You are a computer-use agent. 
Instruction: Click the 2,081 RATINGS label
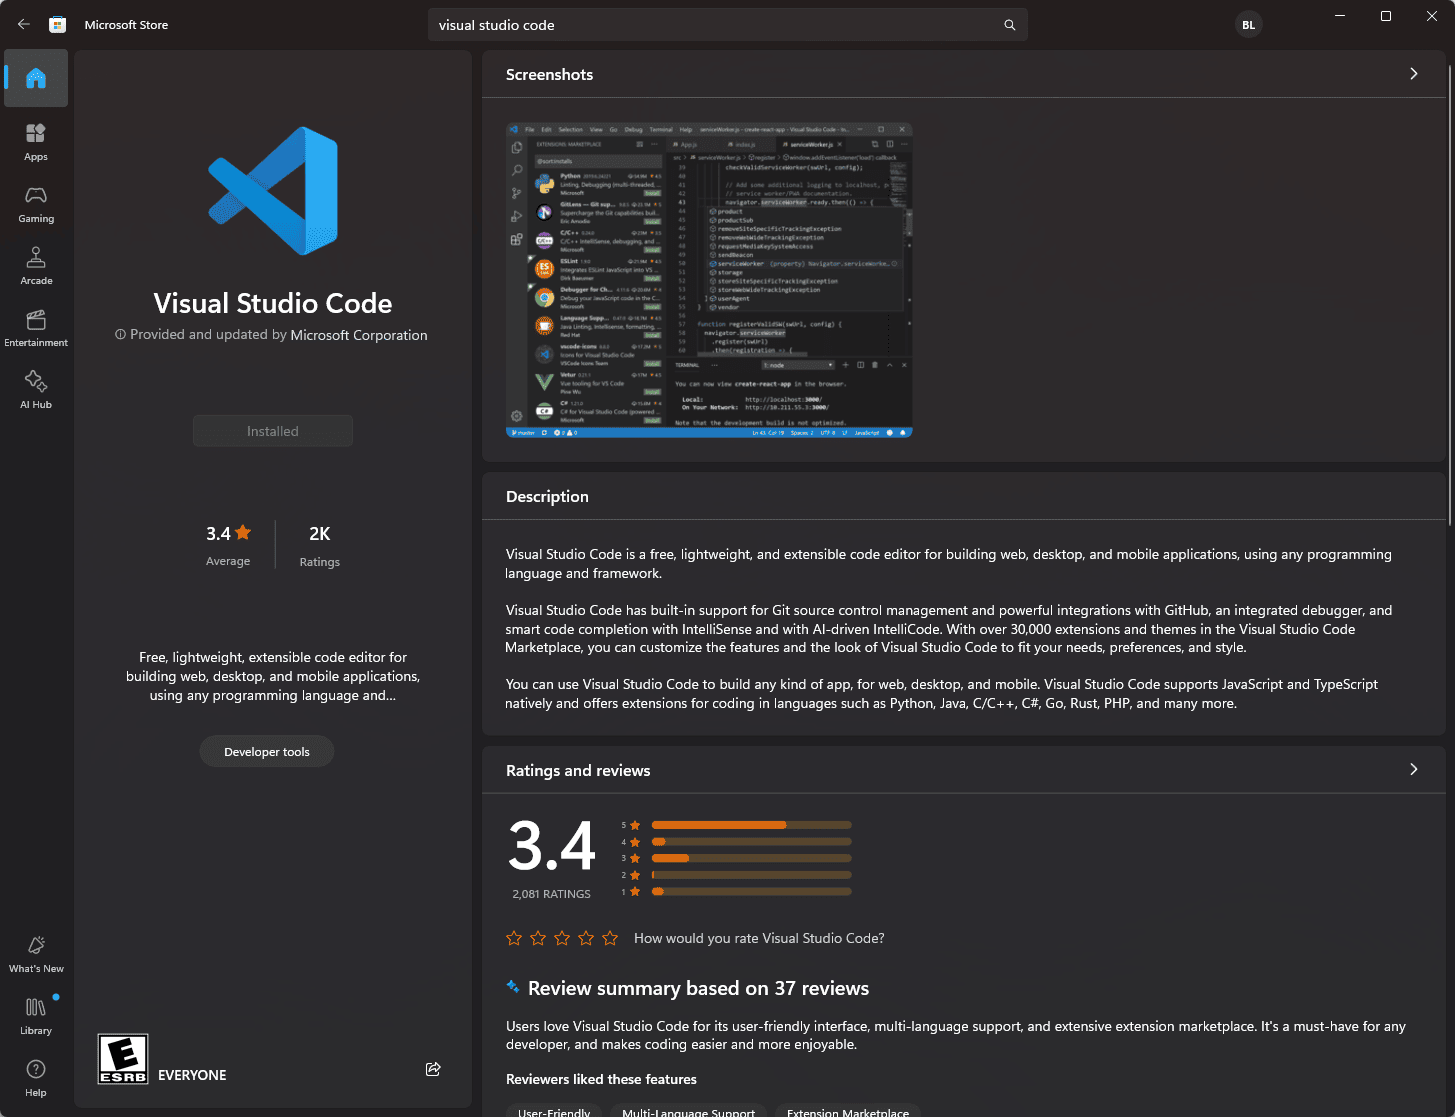pos(551,894)
